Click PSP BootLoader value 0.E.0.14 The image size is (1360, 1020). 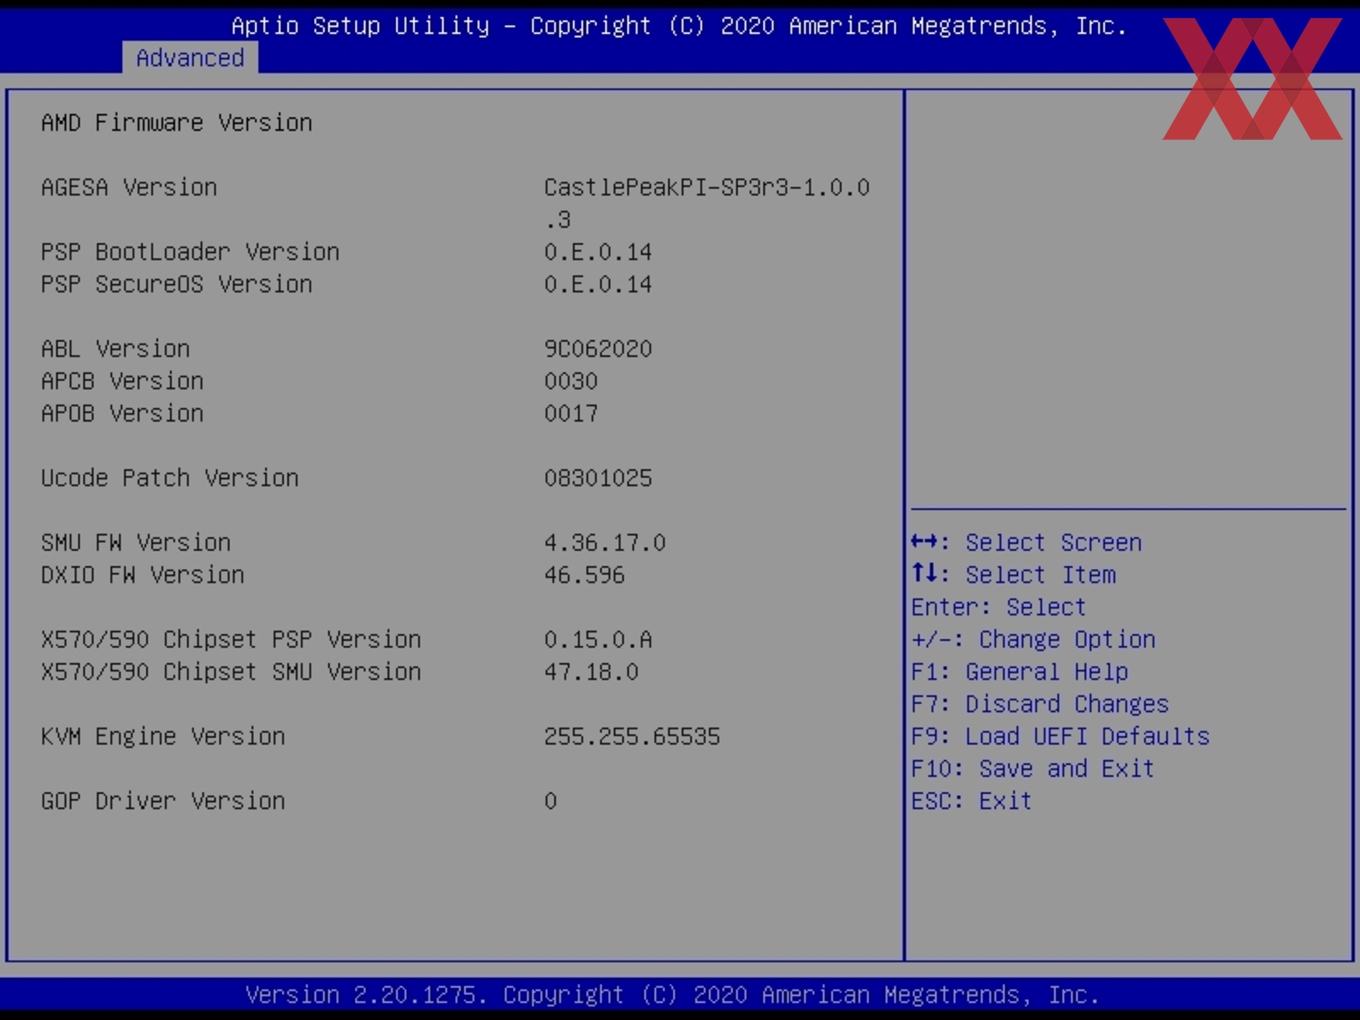598,252
